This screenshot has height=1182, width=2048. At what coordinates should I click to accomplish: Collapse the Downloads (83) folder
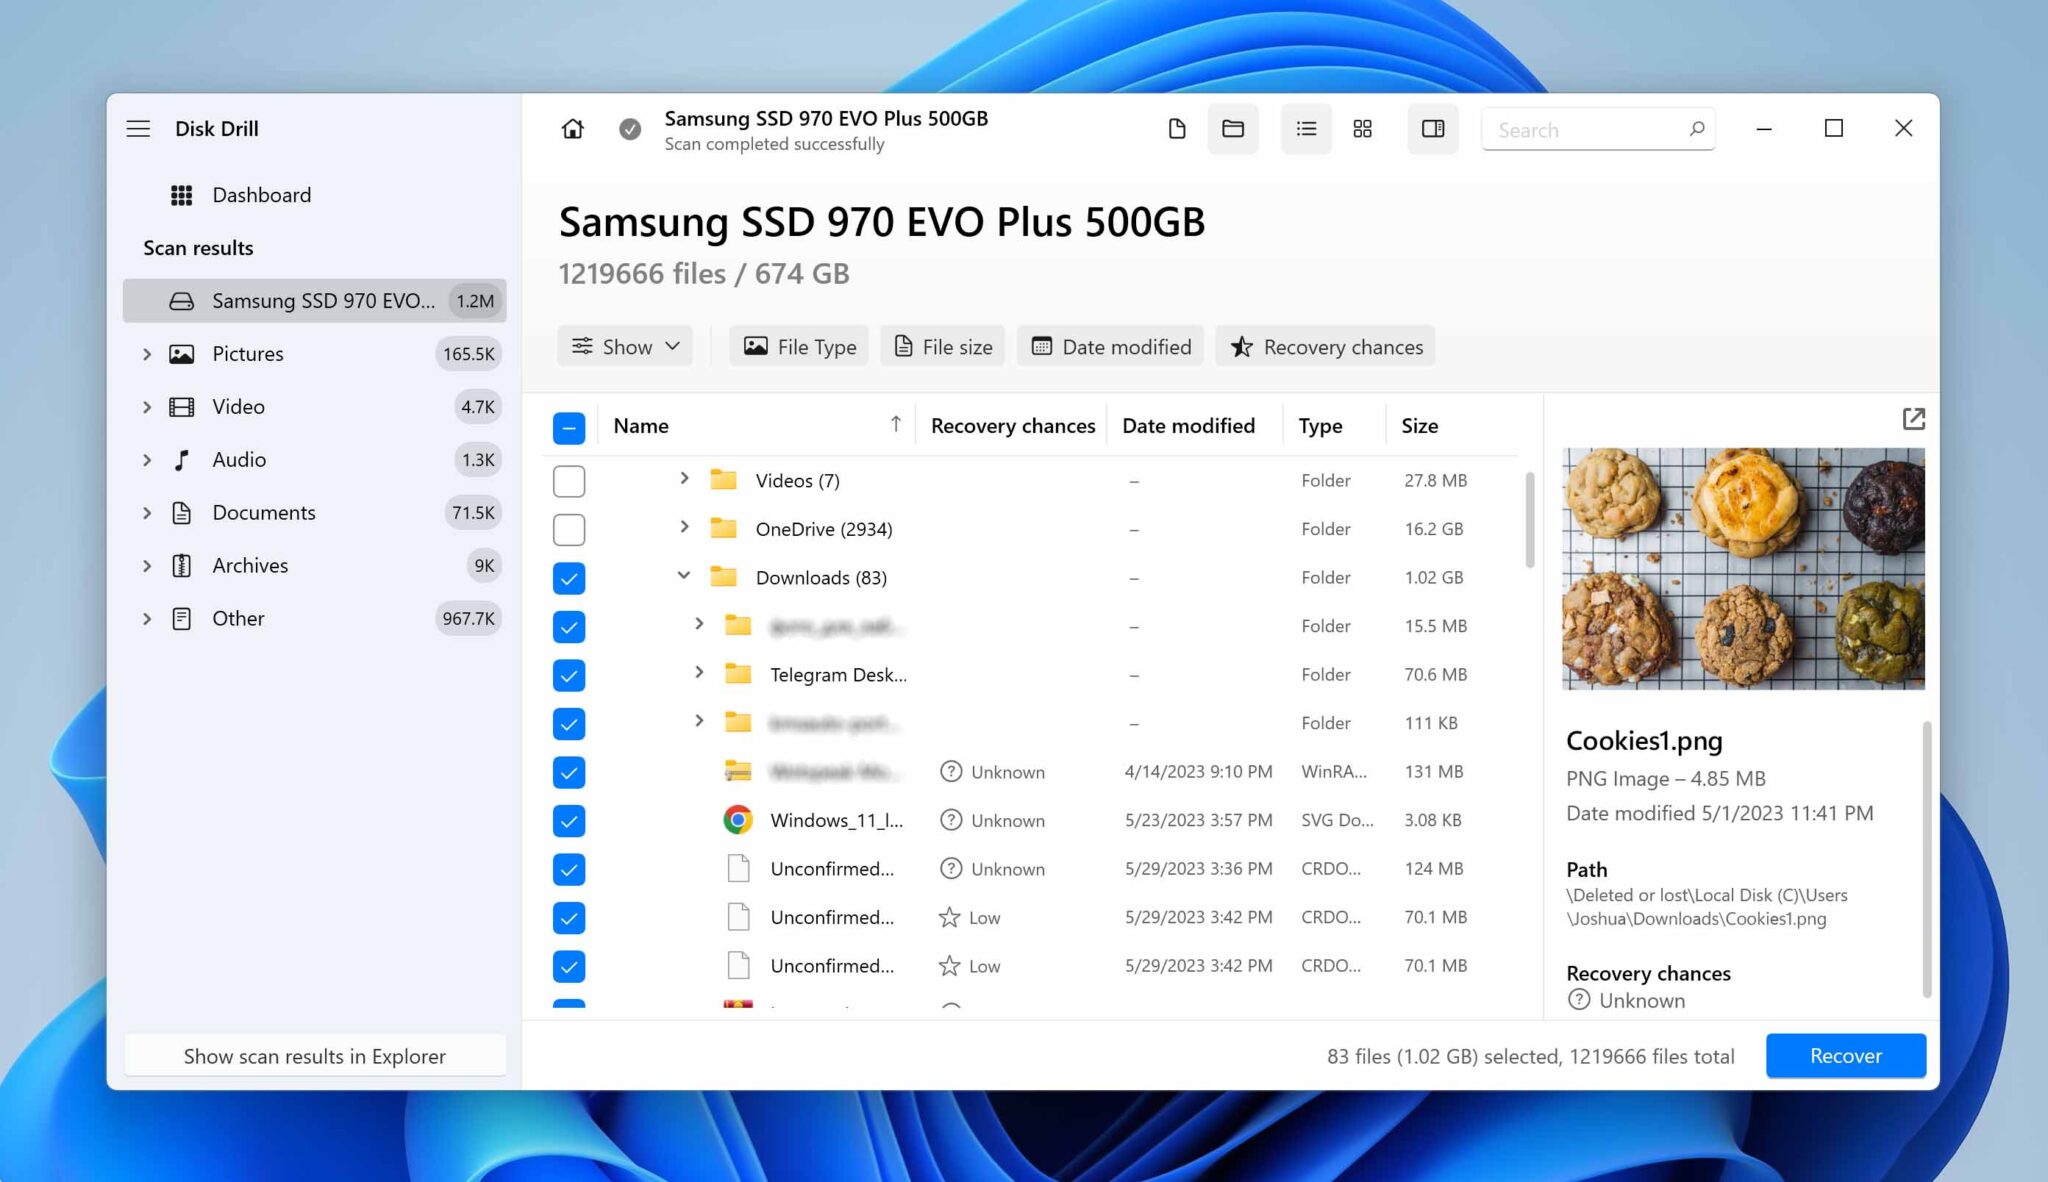(684, 575)
